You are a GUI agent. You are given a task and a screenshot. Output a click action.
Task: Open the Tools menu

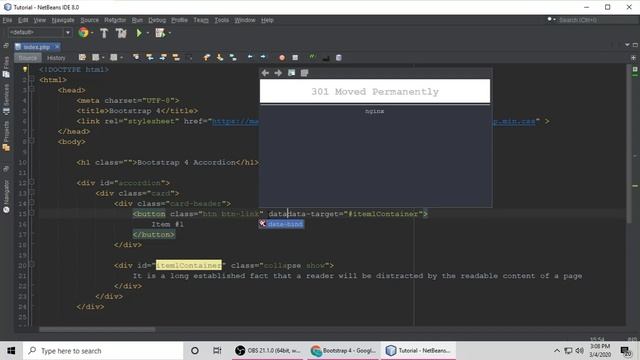pyautogui.click(x=222, y=20)
